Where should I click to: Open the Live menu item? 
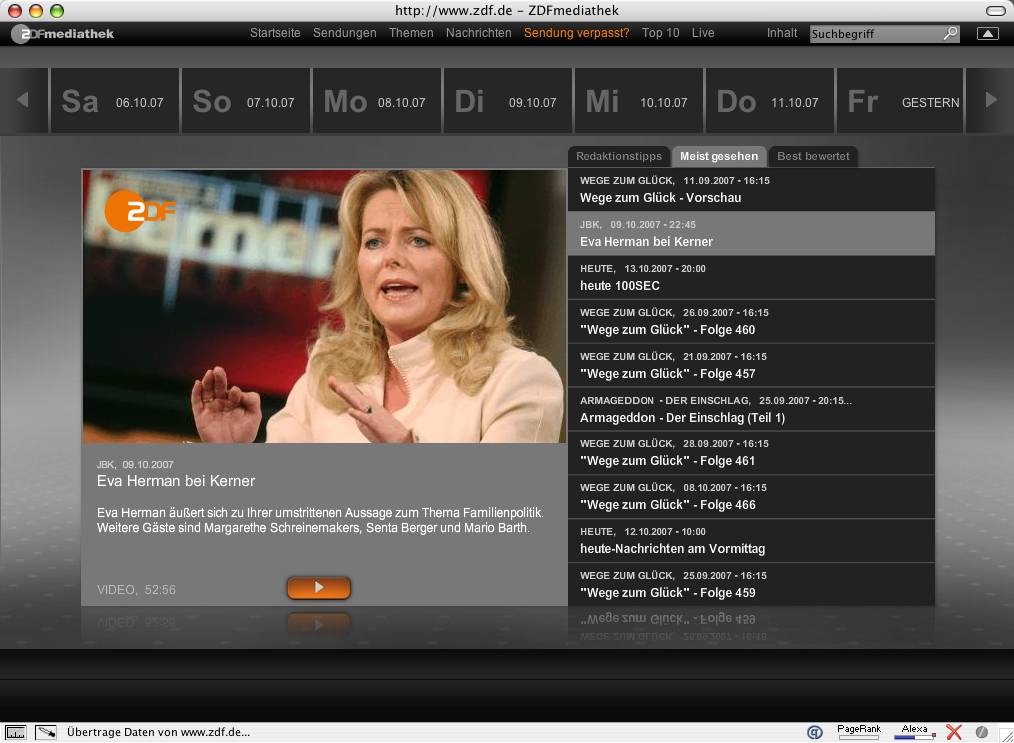pos(703,33)
